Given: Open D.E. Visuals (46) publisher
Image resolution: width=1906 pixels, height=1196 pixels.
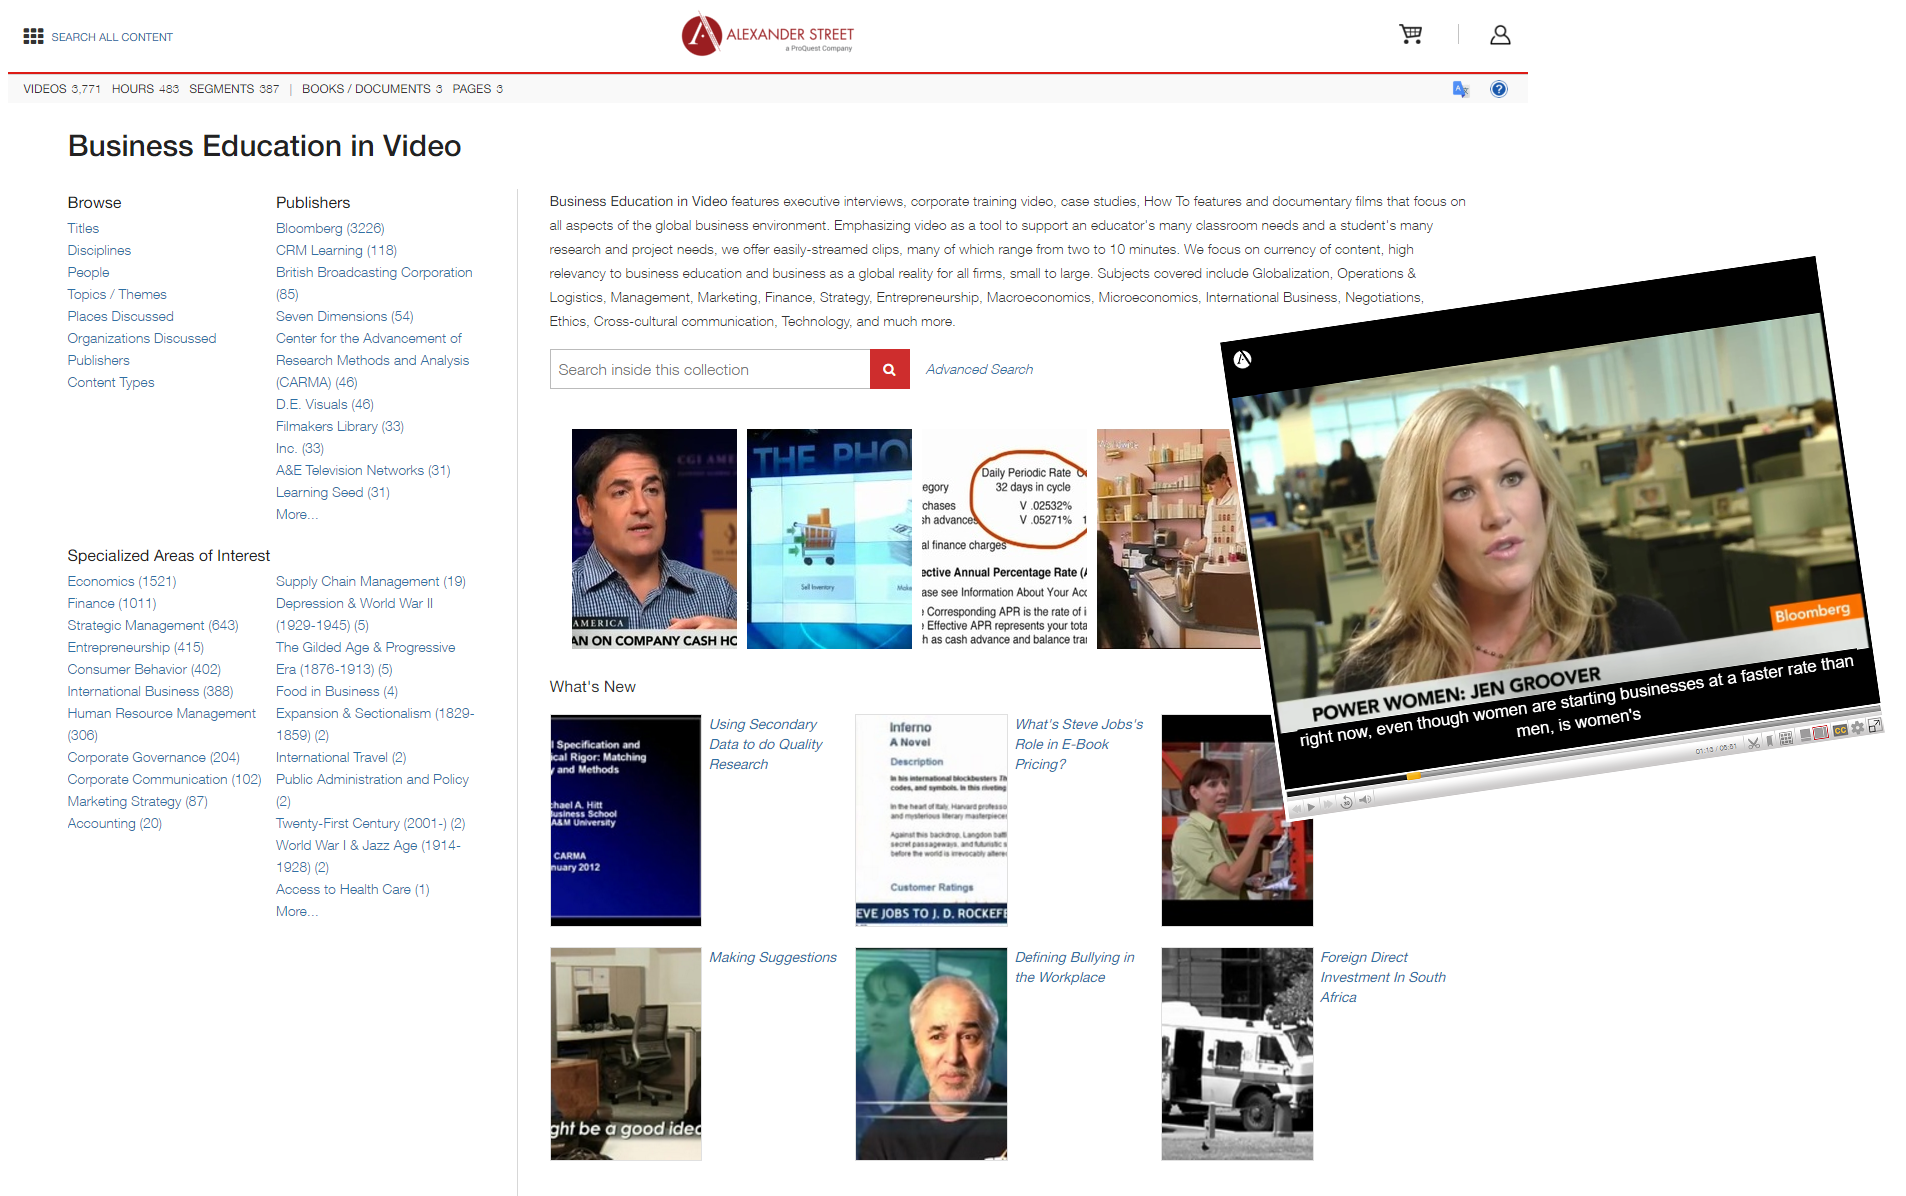Looking at the screenshot, I should (324, 404).
